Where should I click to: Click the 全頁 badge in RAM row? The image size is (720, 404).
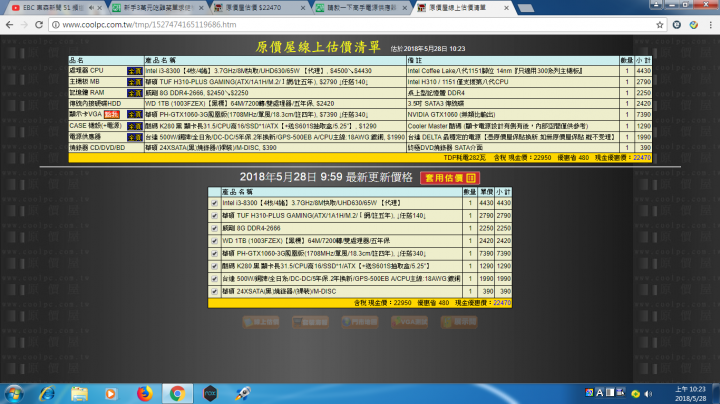tap(135, 93)
